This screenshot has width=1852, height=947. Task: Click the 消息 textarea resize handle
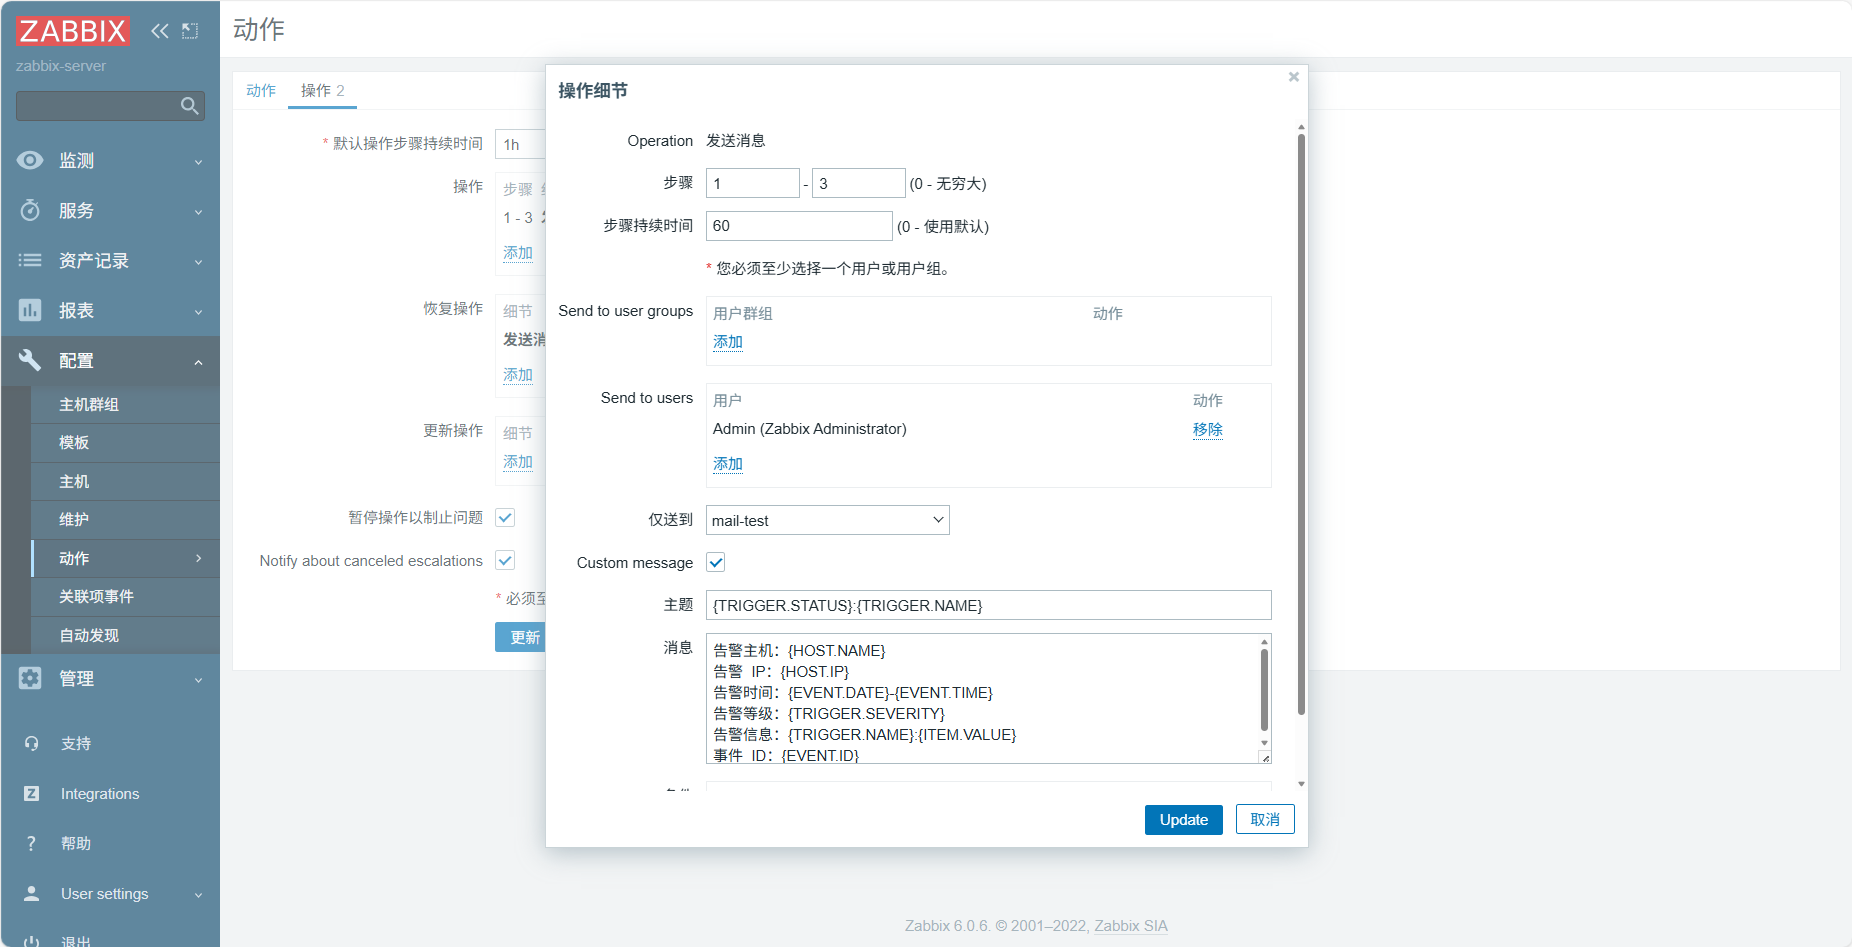[1265, 758]
